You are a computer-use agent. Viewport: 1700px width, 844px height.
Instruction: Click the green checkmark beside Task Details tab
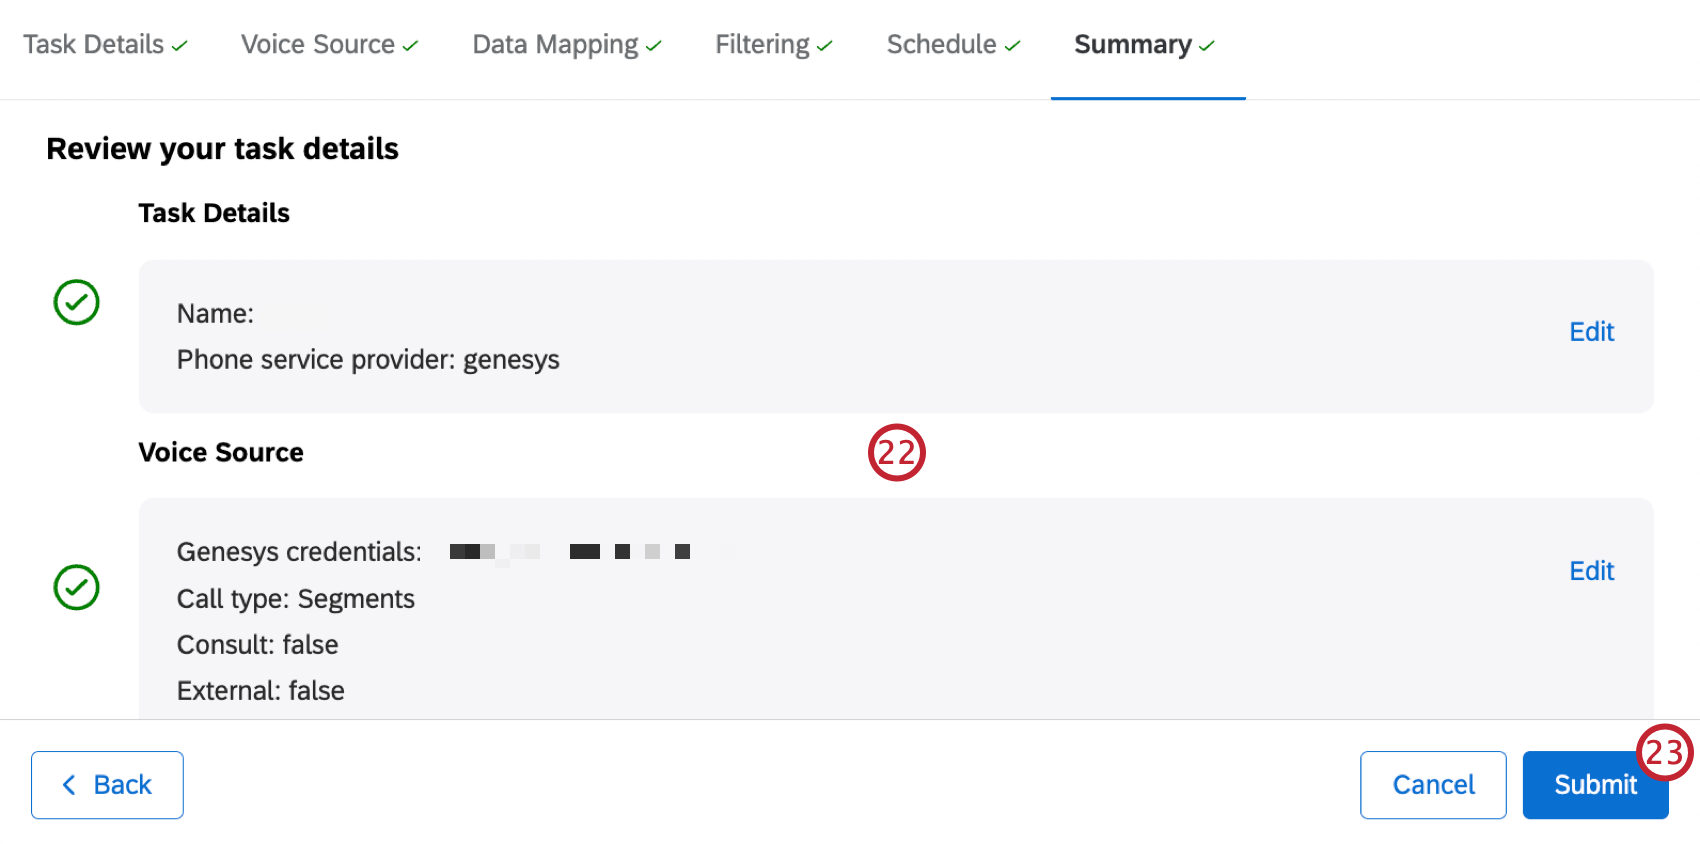180,44
